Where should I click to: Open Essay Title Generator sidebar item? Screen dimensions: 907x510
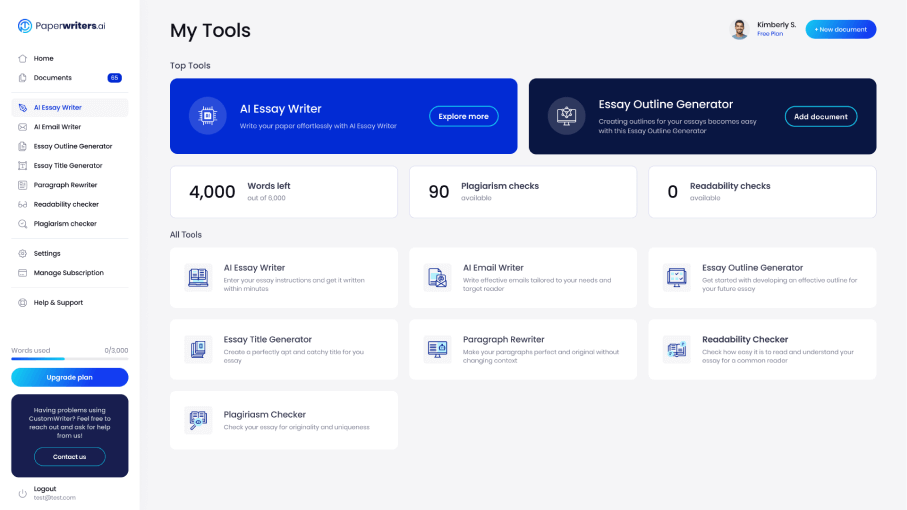click(x=69, y=165)
